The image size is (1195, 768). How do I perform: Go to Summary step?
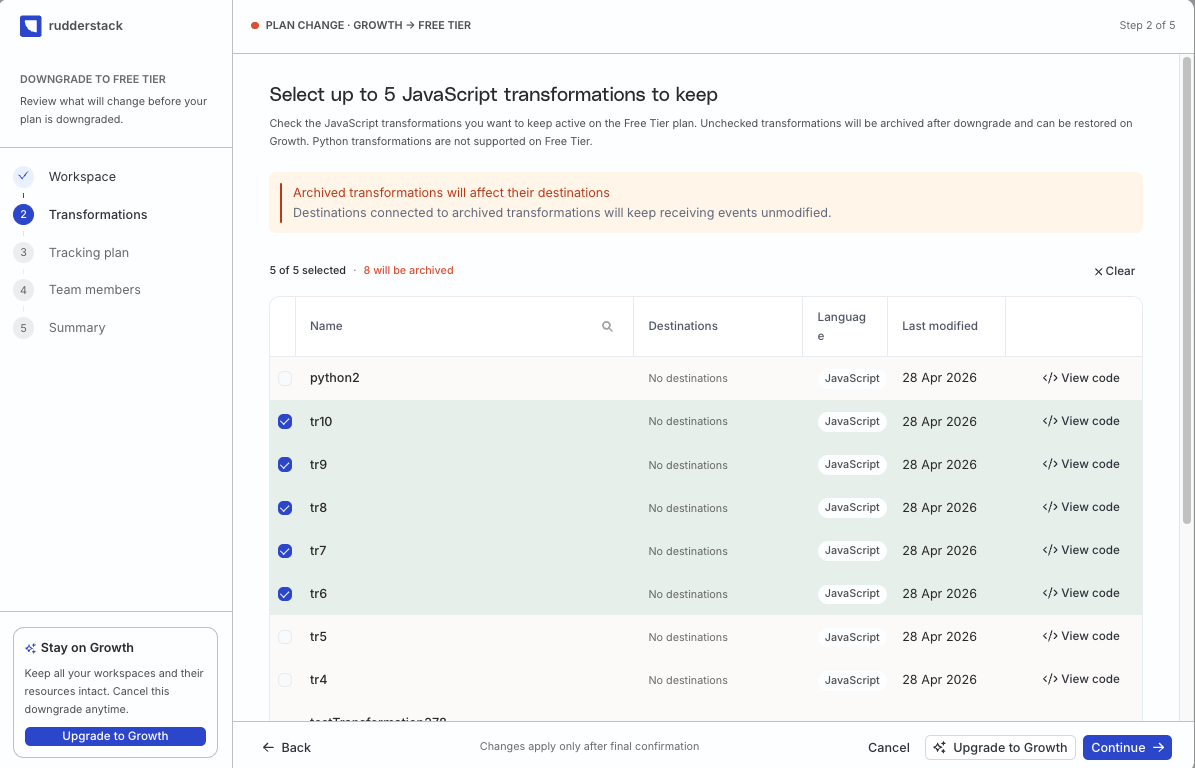click(77, 328)
